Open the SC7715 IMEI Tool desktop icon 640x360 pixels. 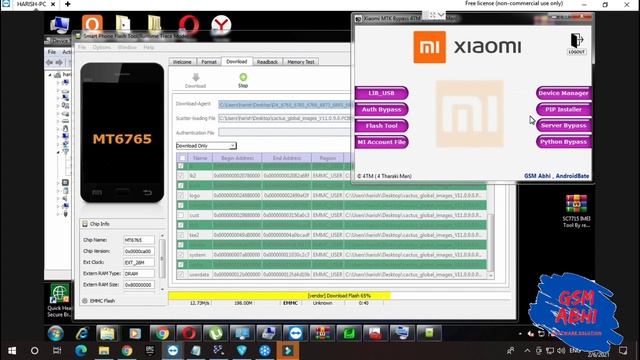(x=576, y=204)
